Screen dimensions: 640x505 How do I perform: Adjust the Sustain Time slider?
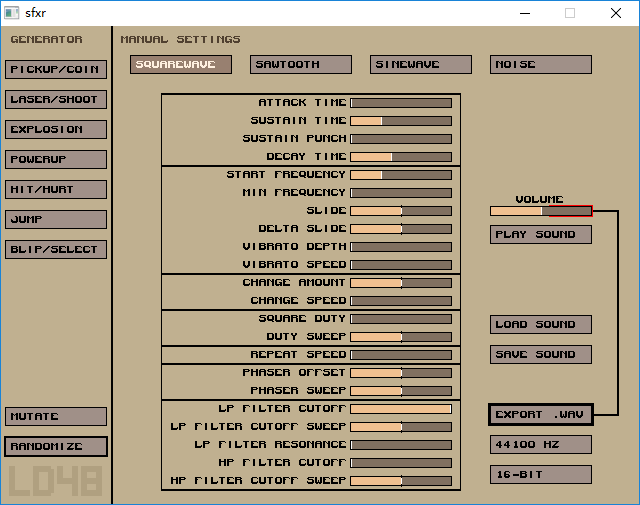(x=401, y=121)
